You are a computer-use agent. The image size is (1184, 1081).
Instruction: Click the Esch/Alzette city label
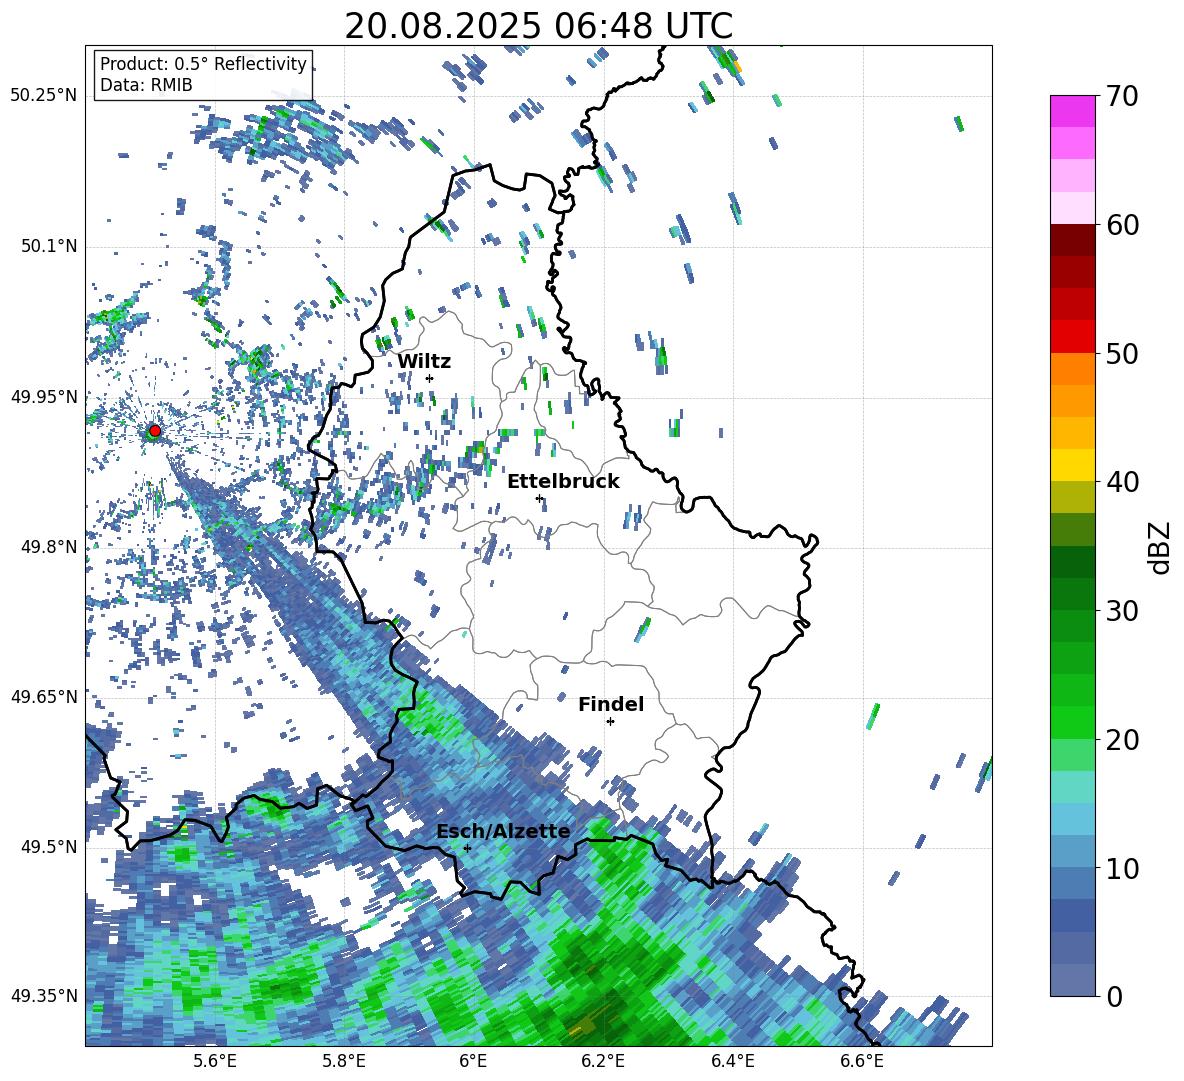click(503, 832)
